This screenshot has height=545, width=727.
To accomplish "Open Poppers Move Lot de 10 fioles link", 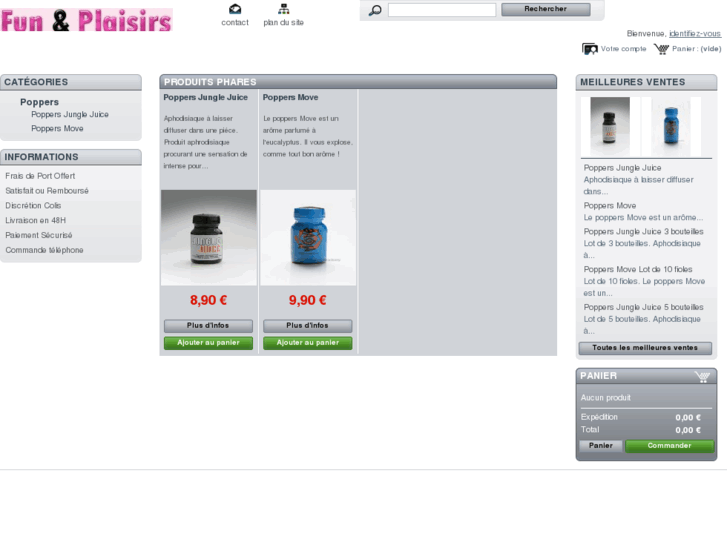I will [638, 269].
